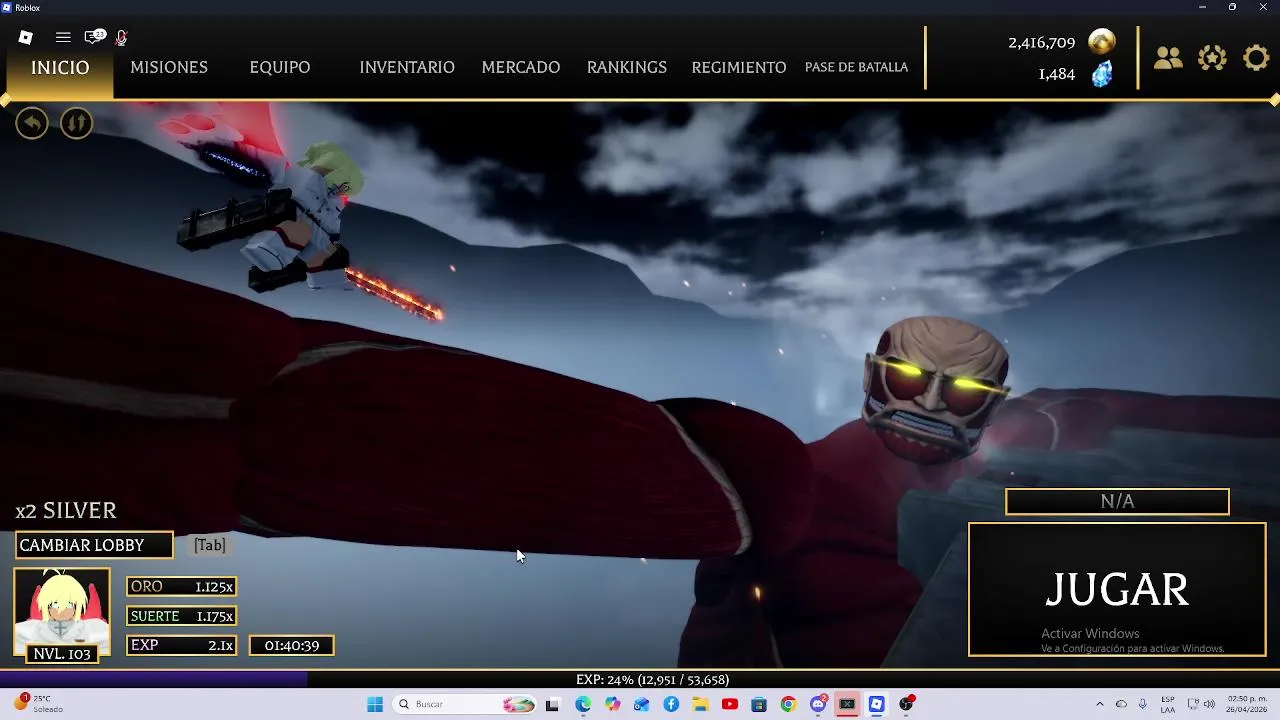
Task: Click the JUGAR play button
Action: click(x=1117, y=589)
